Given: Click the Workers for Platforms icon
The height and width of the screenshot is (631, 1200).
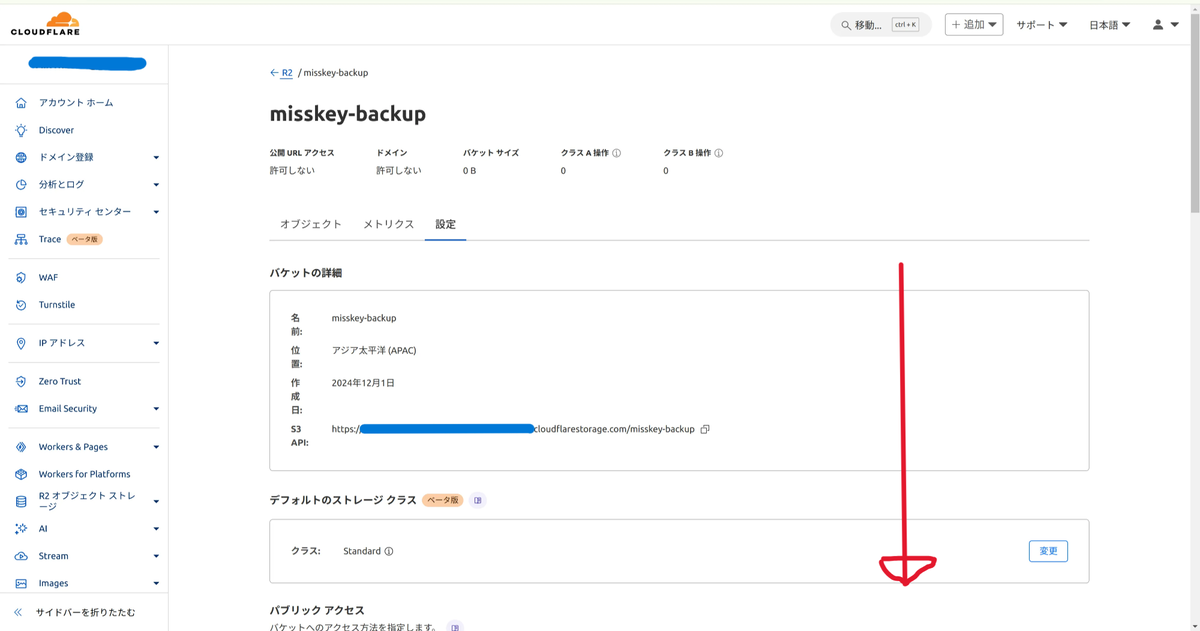Looking at the screenshot, I should 21,474.
